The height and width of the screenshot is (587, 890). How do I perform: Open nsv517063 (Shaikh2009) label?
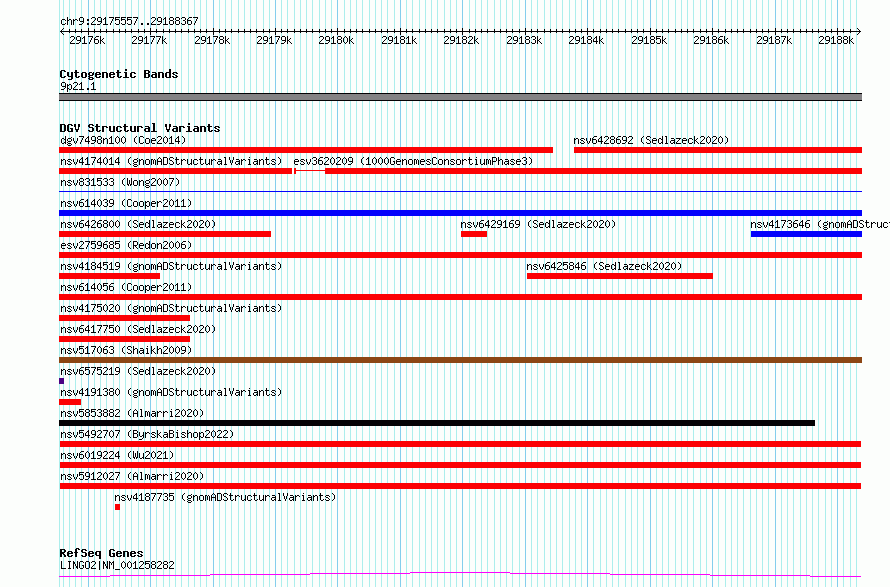[x=126, y=350]
